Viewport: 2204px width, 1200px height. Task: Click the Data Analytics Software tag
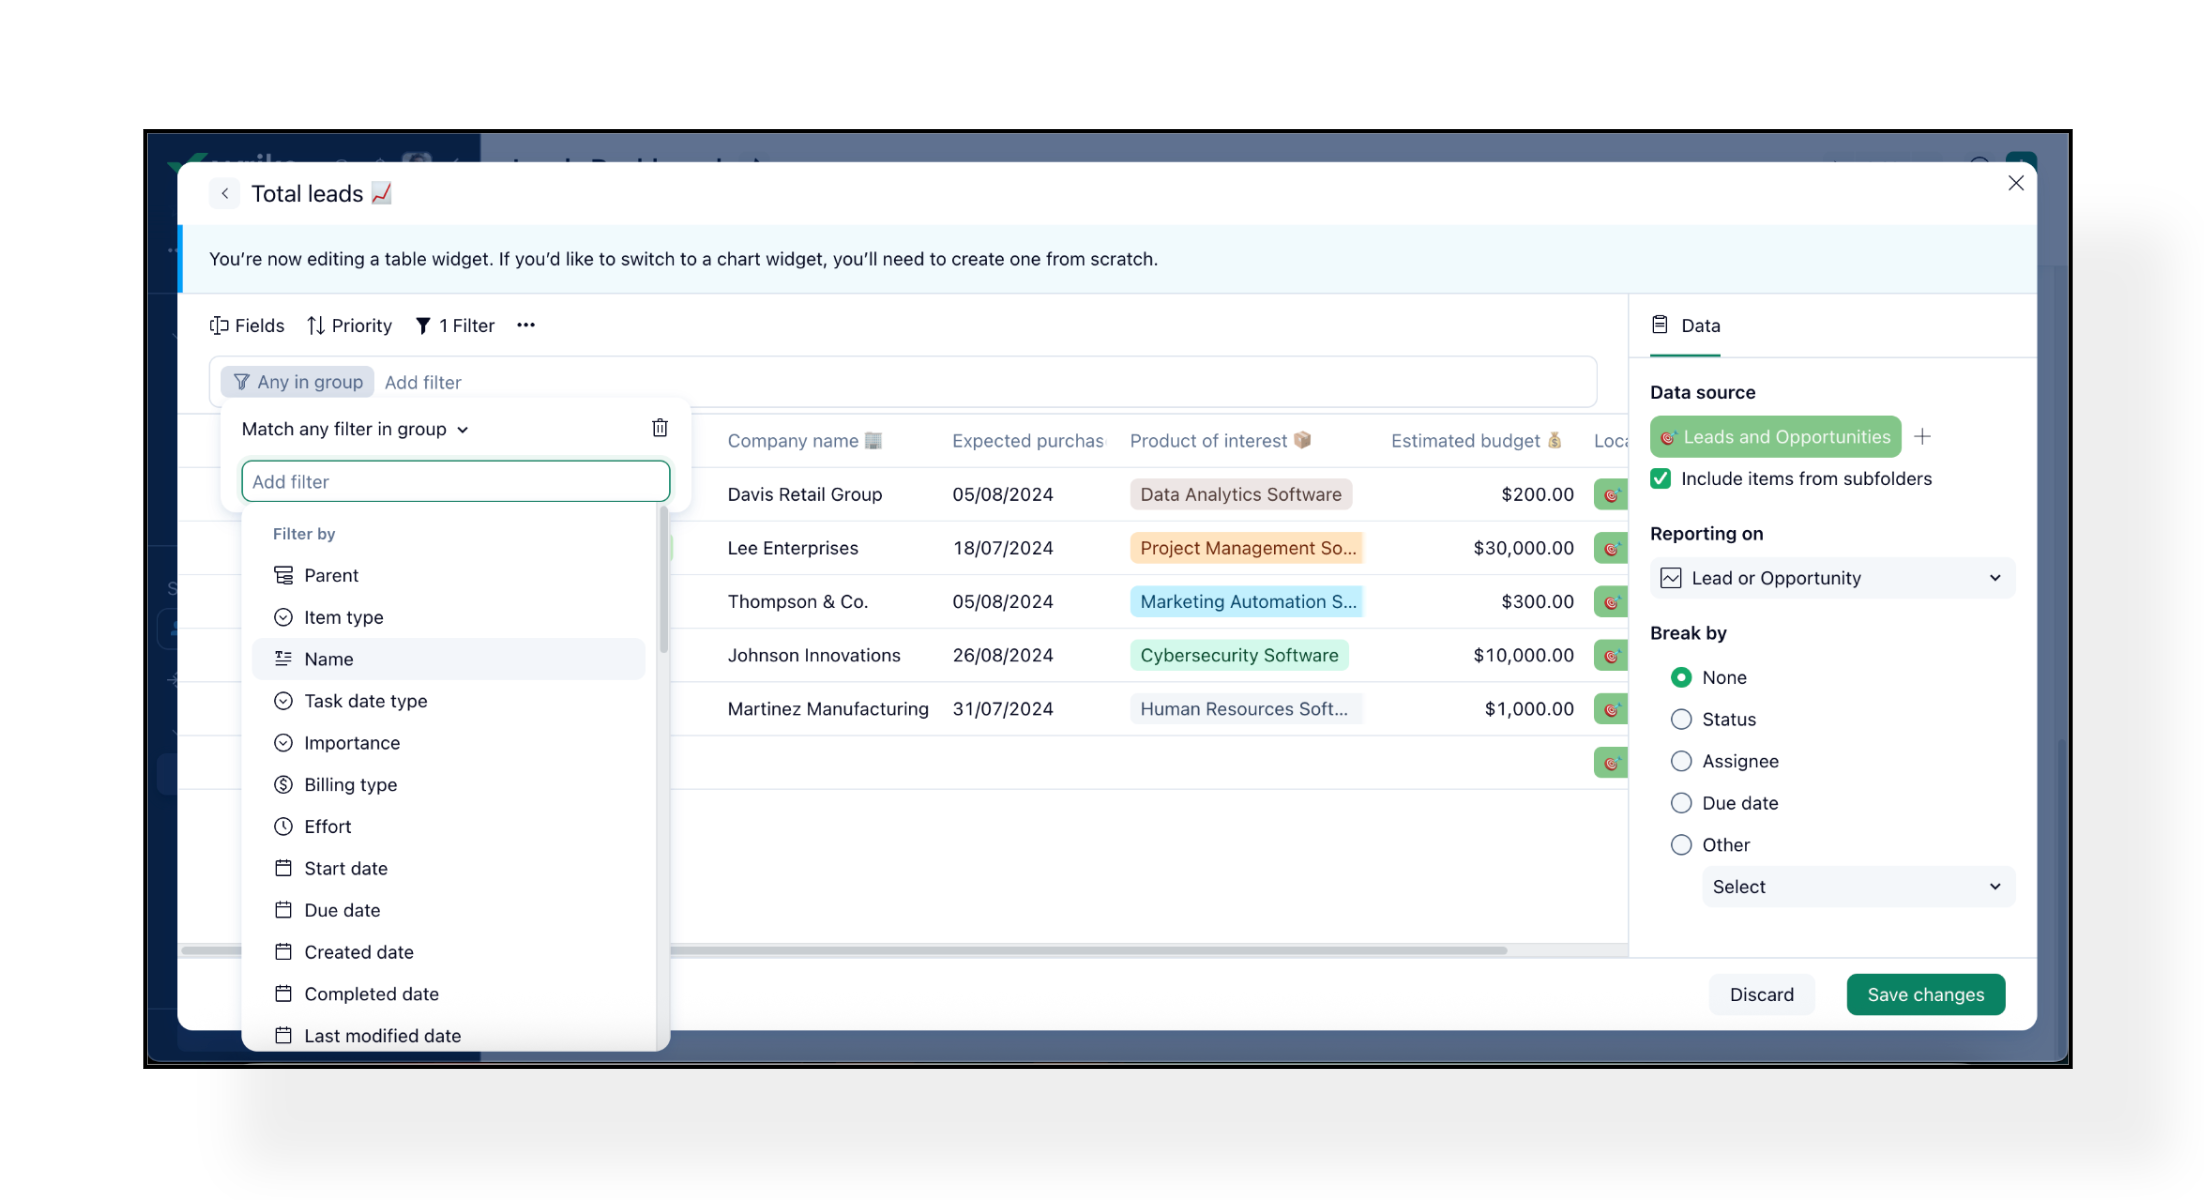pyautogui.click(x=1241, y=495)
